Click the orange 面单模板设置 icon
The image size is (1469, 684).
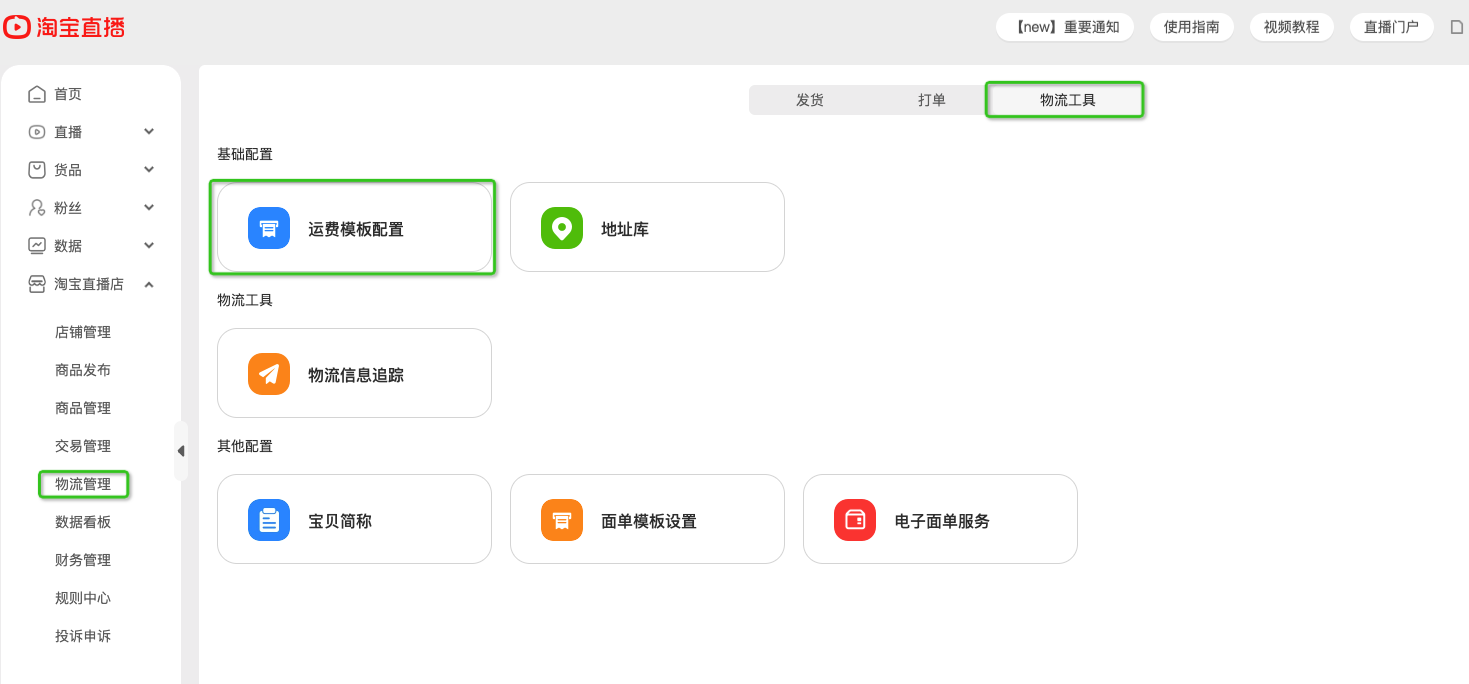pyautogui.click(x=562, y=520)
